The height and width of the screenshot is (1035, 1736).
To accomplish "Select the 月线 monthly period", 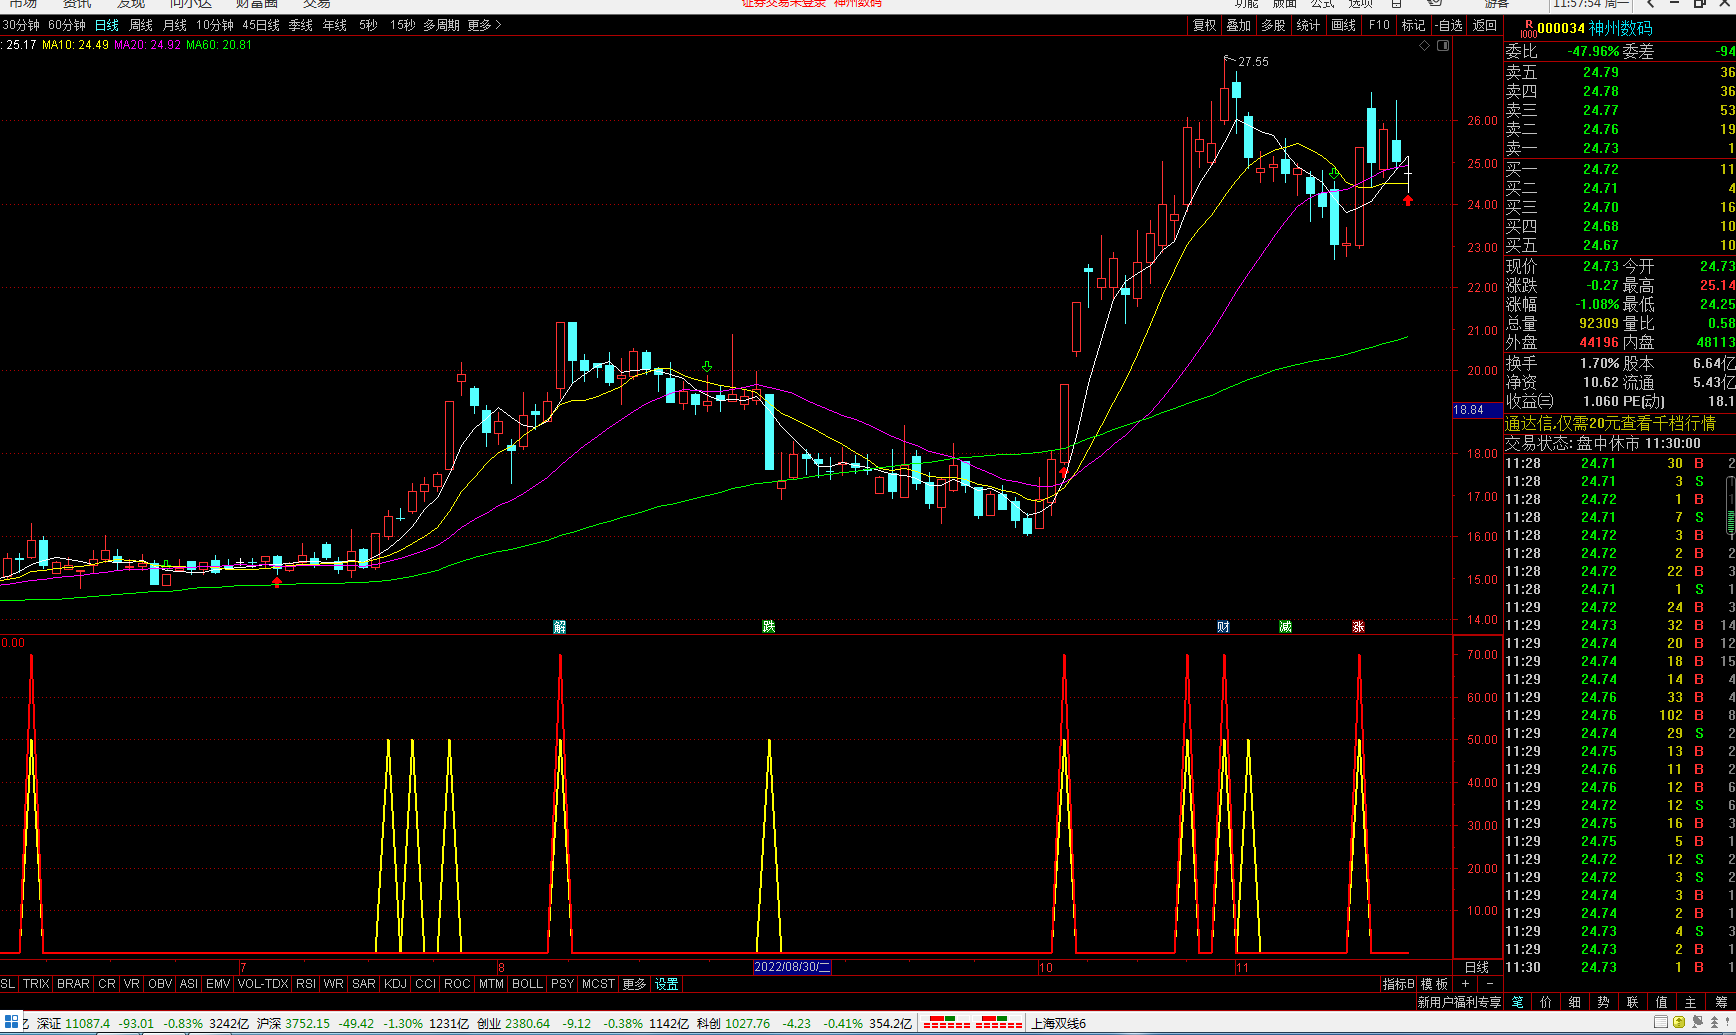I will pyautogui.click(x=174, y=25).
